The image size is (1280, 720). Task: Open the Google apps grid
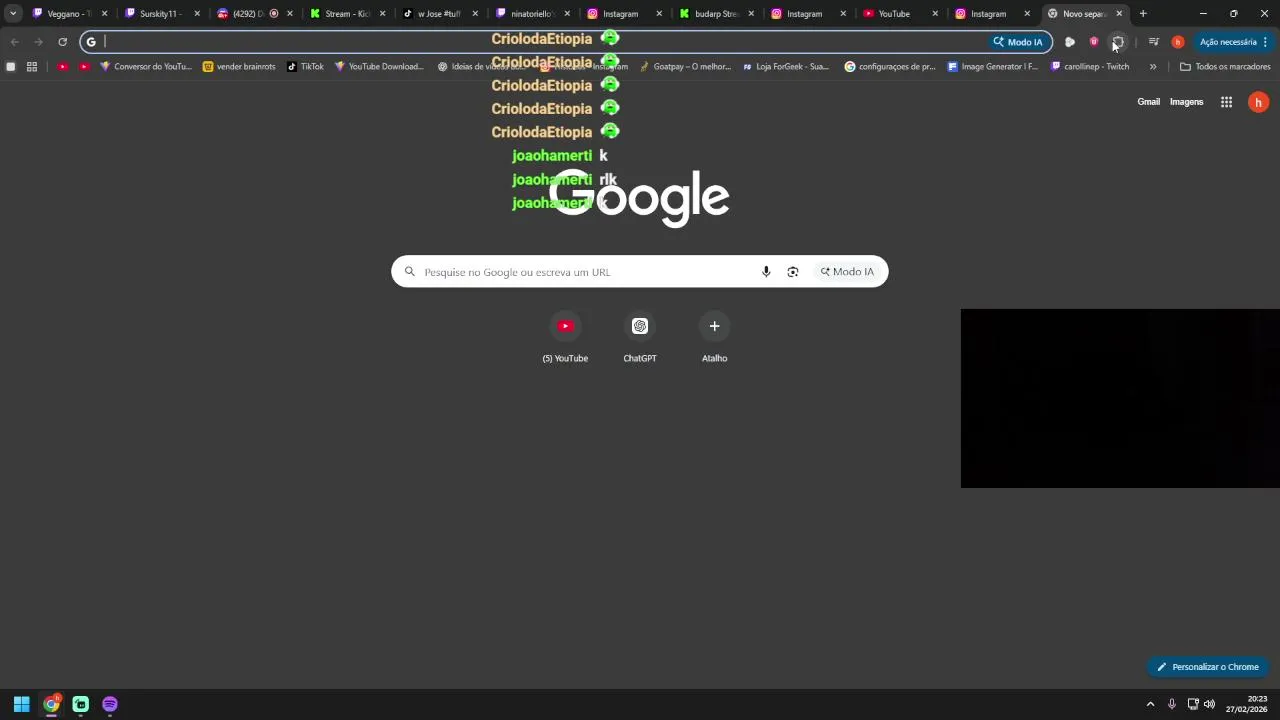click(1226, 102)
